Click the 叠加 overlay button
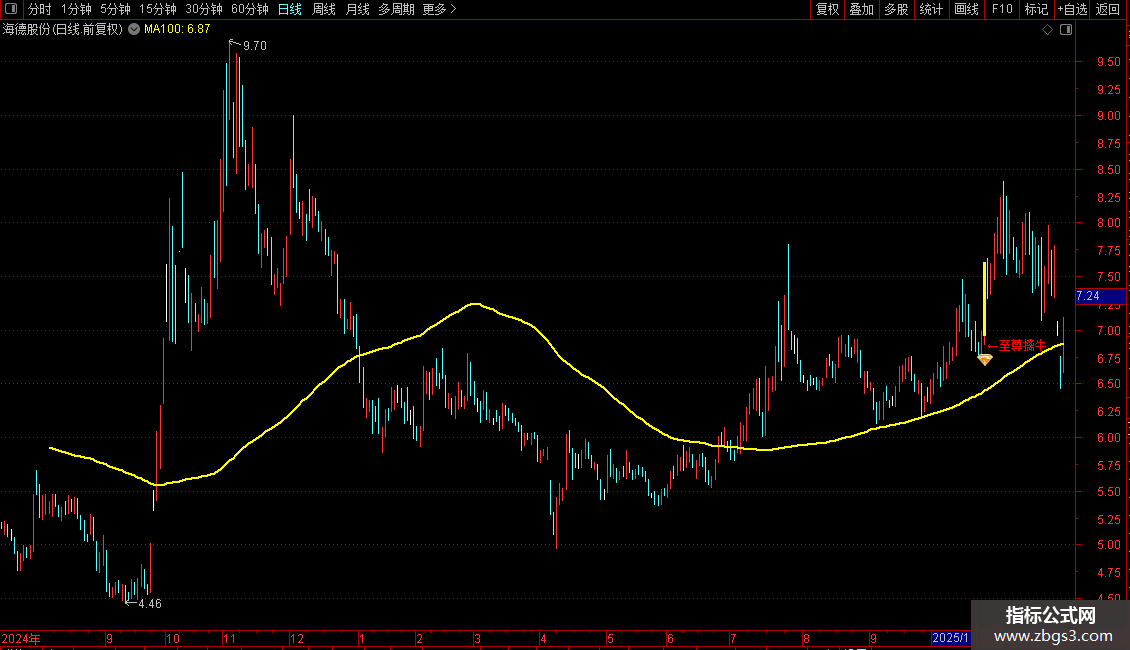 coord(861,9)
